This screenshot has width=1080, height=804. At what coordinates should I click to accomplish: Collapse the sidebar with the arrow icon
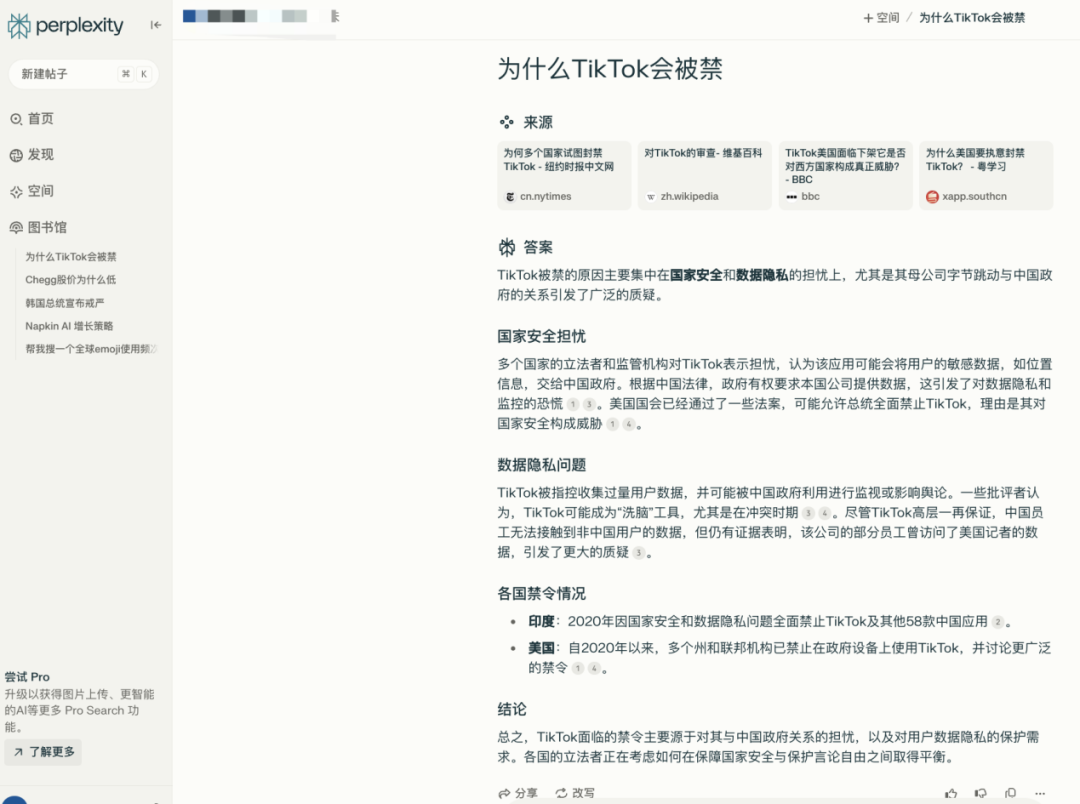click(156, 25)
